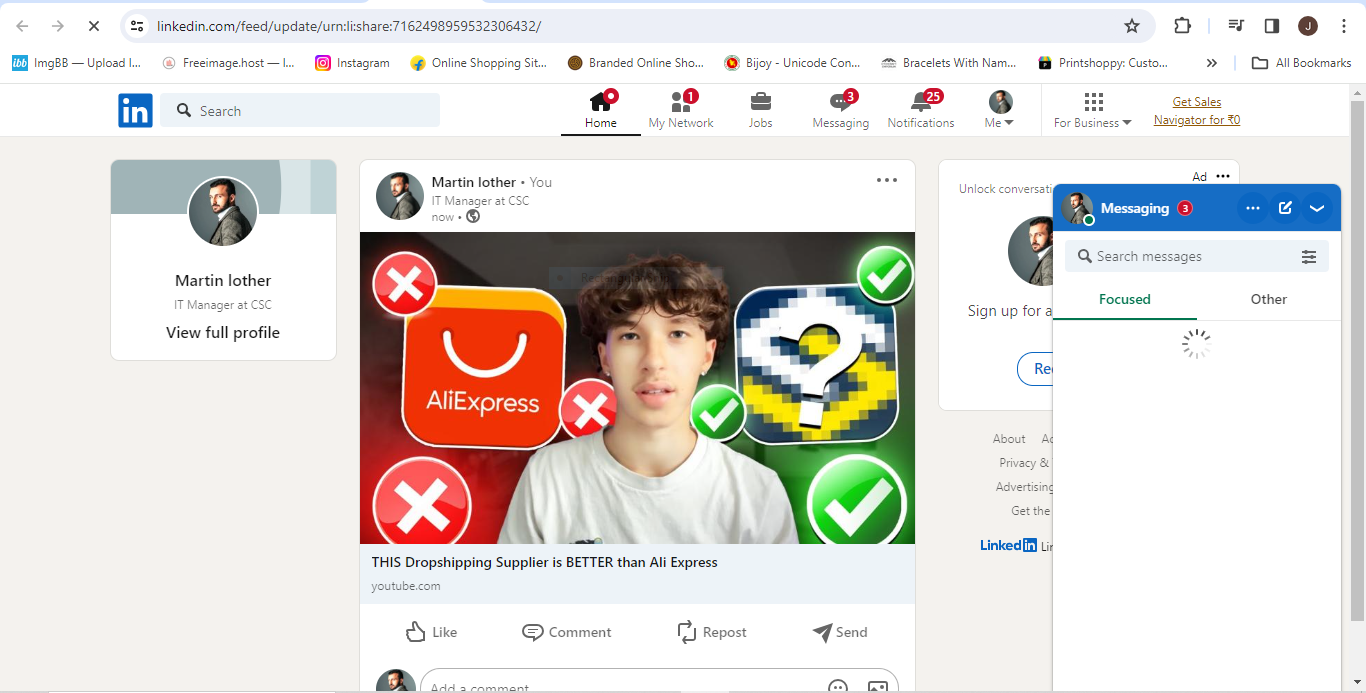Screen dimensions: 1366x693
Task: Open the Freeimage.host bookmark
Action: [x=228, y=62]
